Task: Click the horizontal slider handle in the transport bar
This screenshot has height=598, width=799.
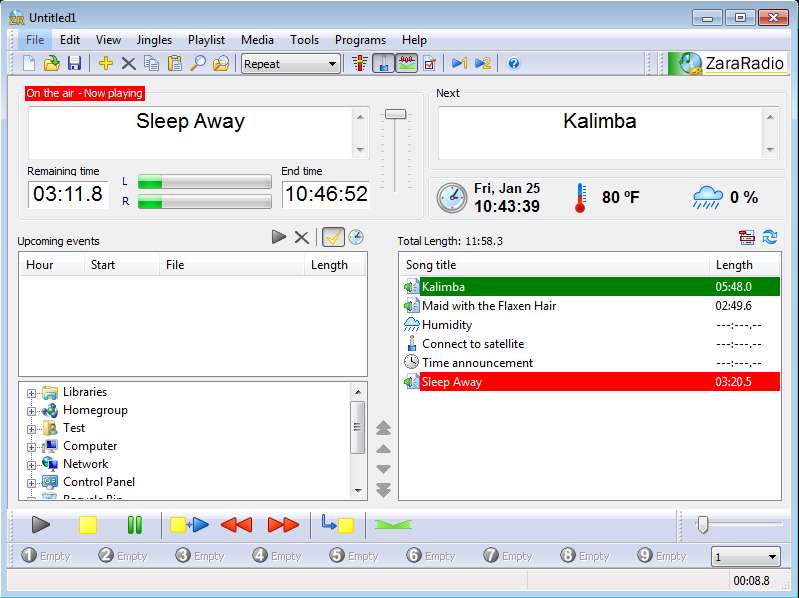Action: 703,525
